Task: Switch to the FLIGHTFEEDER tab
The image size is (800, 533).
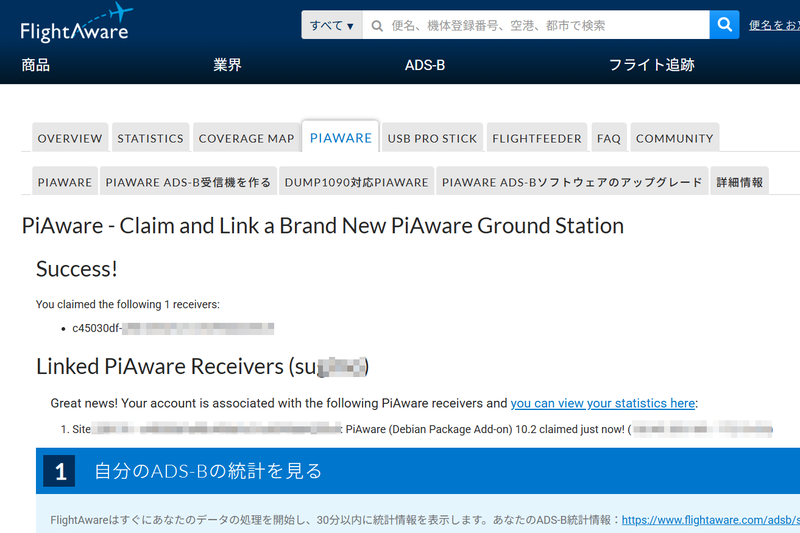Action: pyautogui.click(x=537, y=138)
